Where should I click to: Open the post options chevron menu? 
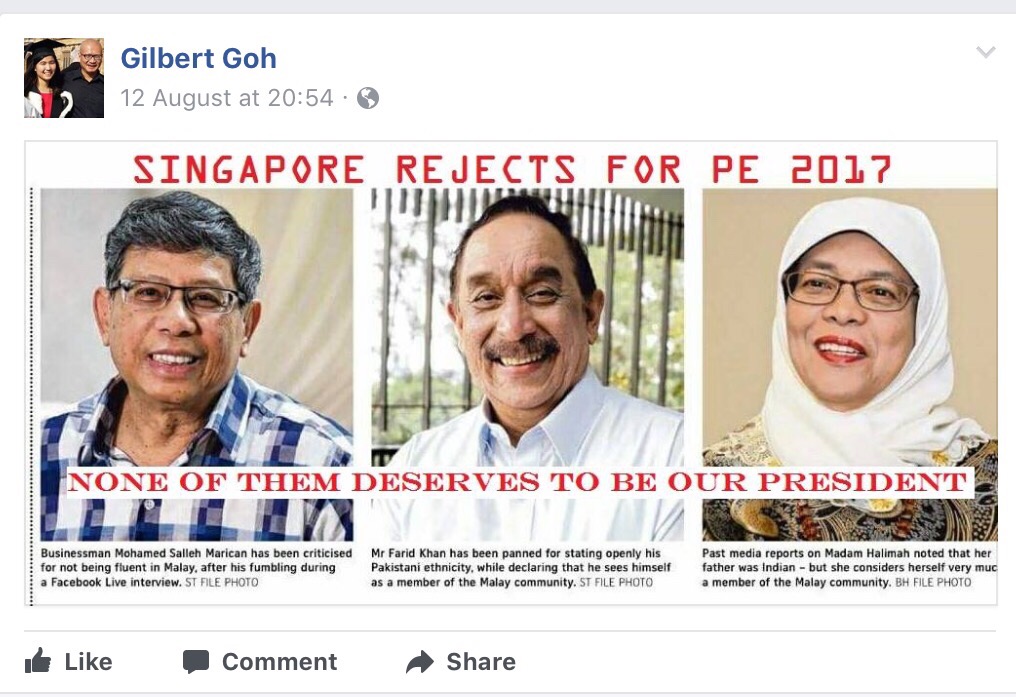(x=986, y=52)
